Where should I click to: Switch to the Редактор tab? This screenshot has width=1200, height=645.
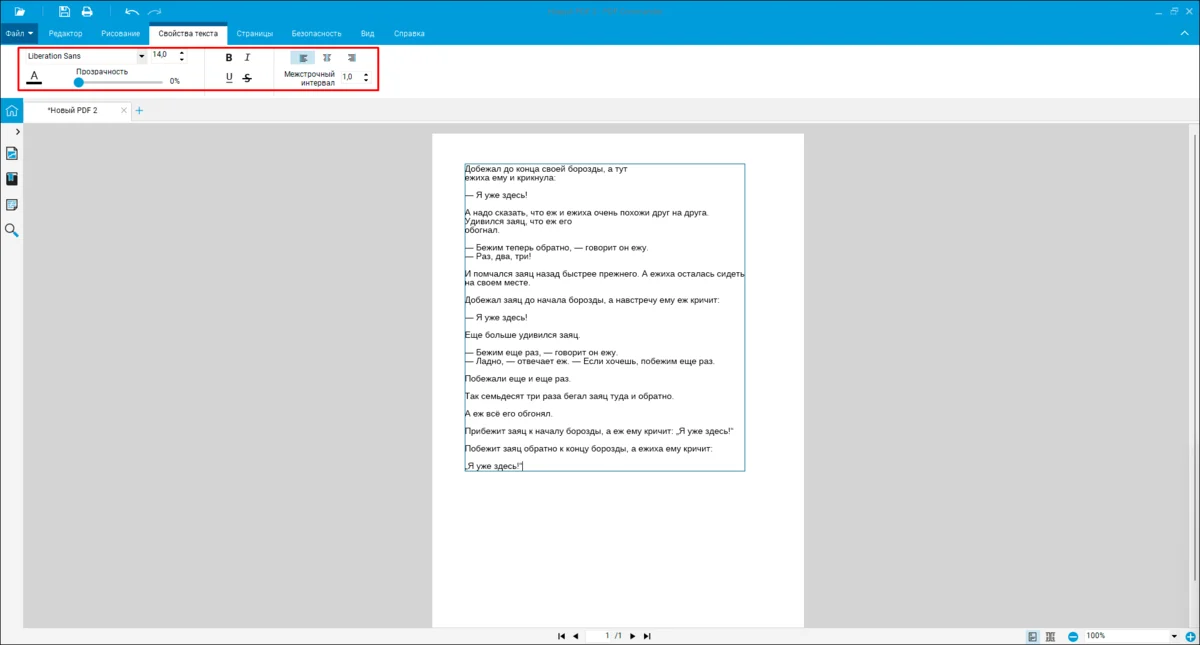66,33
